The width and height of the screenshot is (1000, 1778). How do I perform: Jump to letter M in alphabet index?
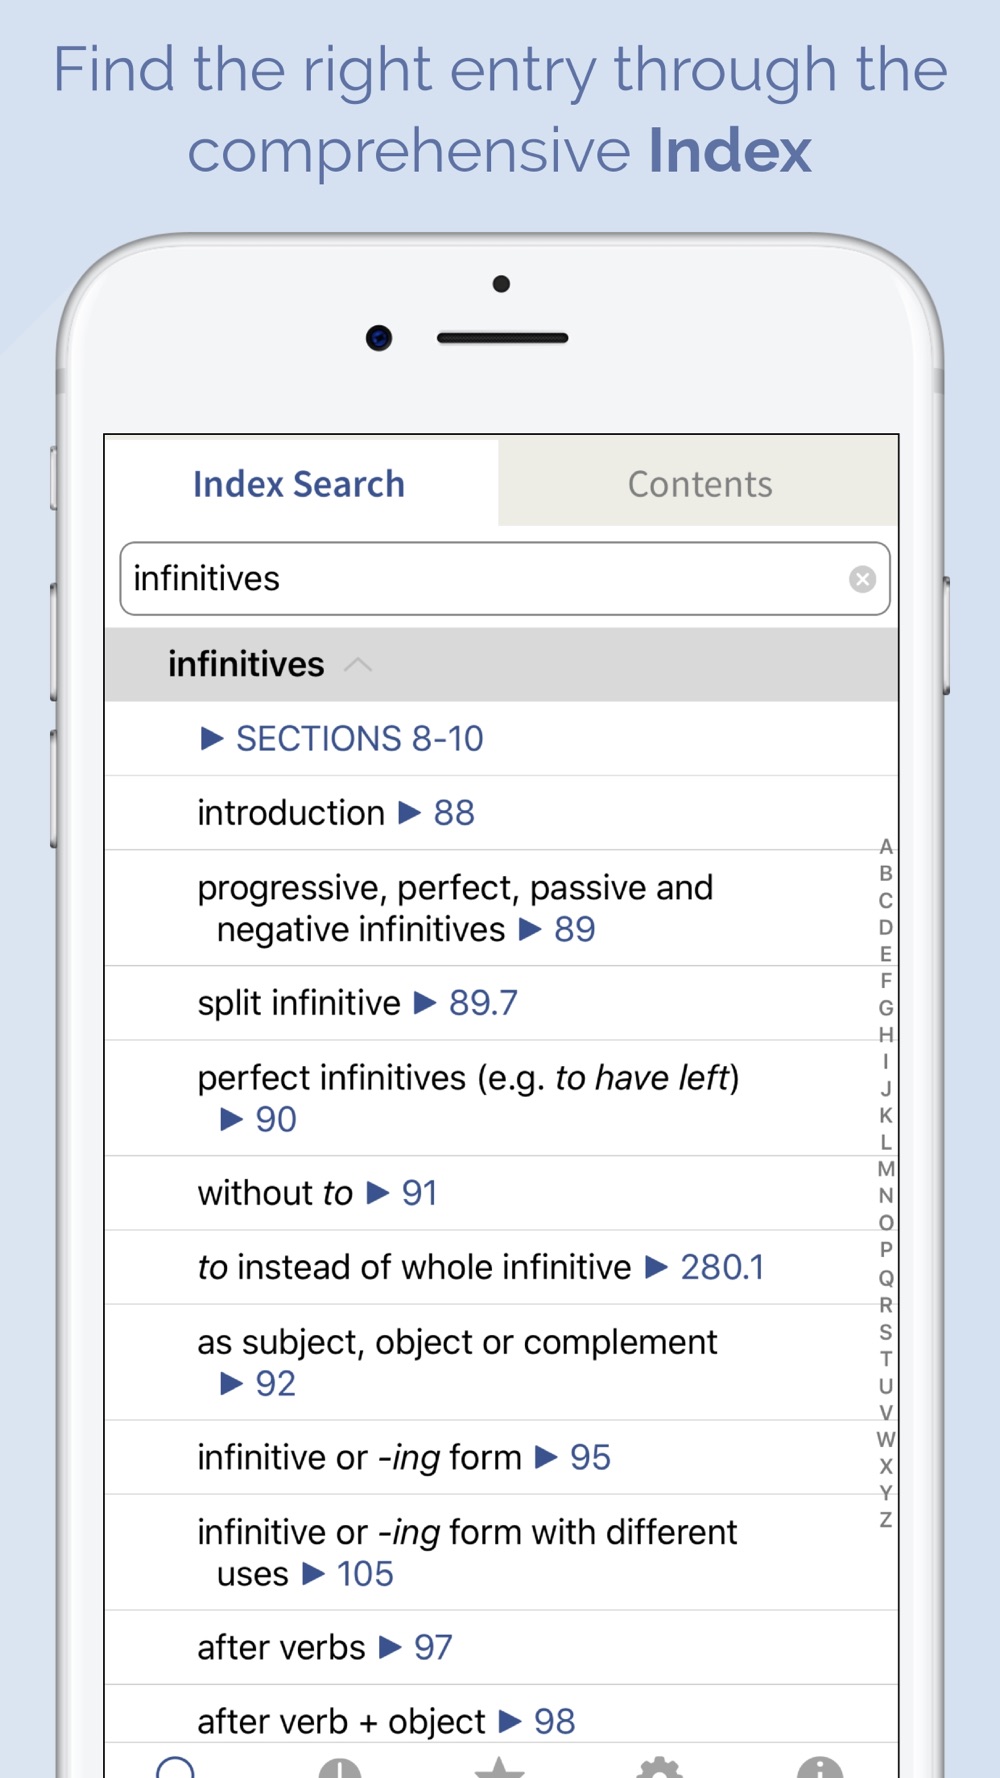(886, 1169)
